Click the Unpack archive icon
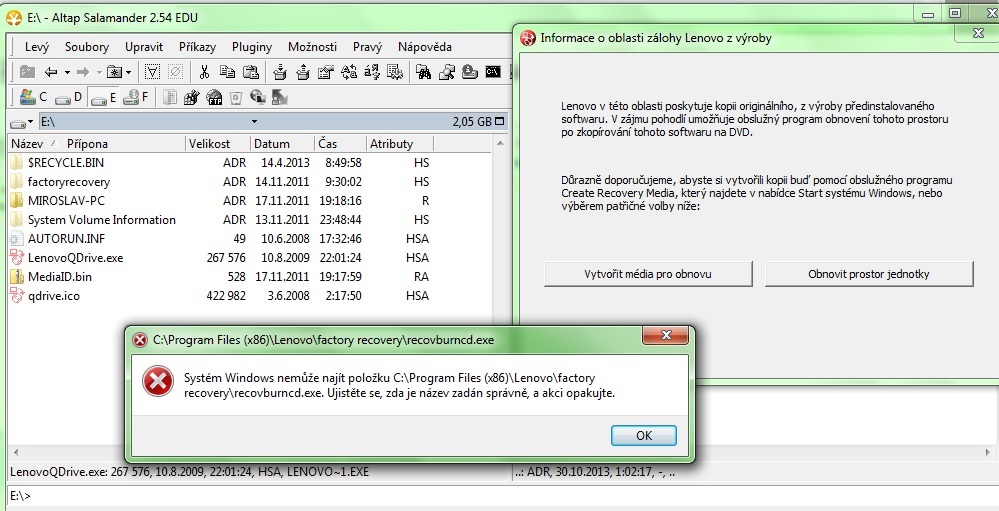Screen dimensions: 999x511 point(303,72)
